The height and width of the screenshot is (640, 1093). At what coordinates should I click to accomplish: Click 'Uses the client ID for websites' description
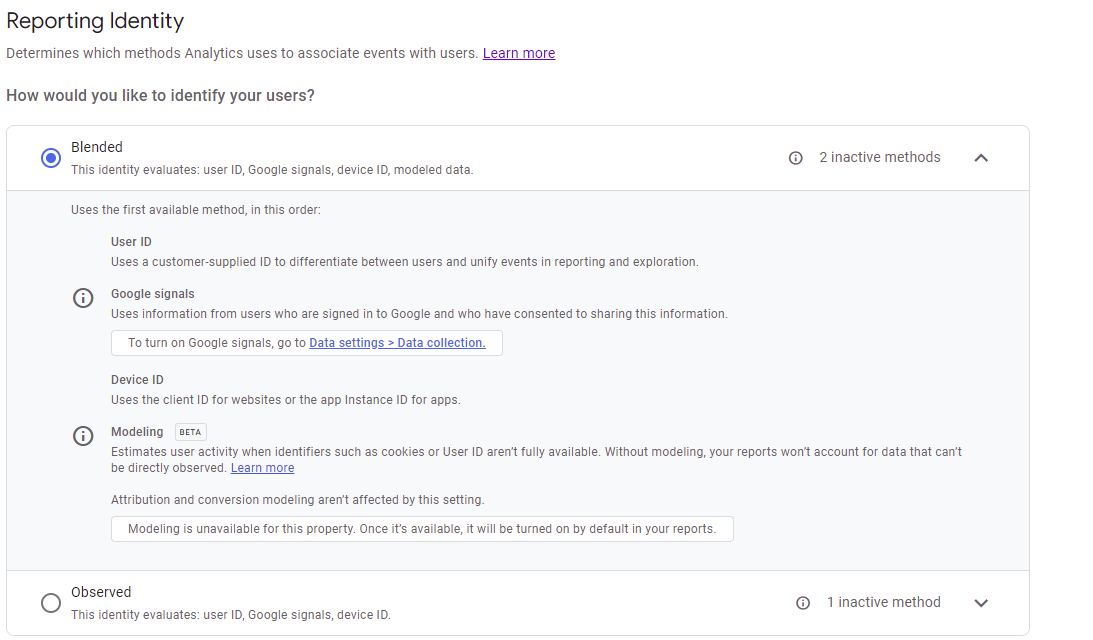click(286, 400)
